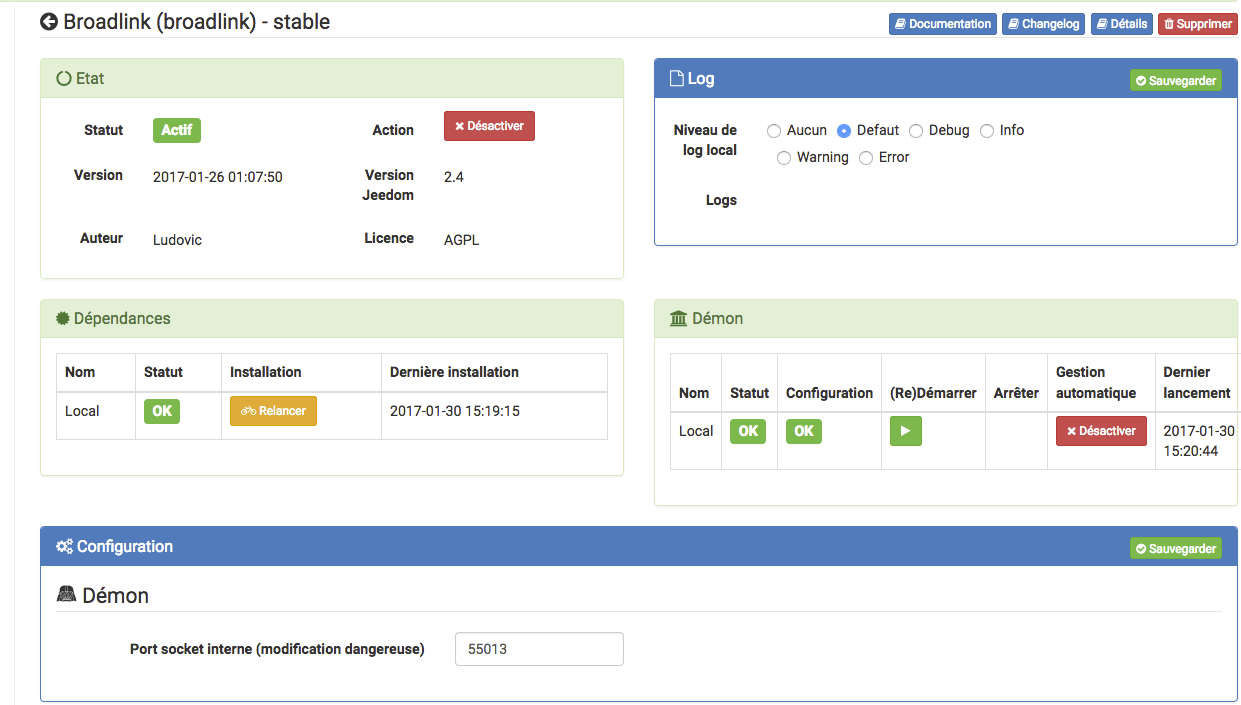This screenshot has width=1241, height=705.
Task: Click the Niveau de log local label
Action: pos(705,140)
